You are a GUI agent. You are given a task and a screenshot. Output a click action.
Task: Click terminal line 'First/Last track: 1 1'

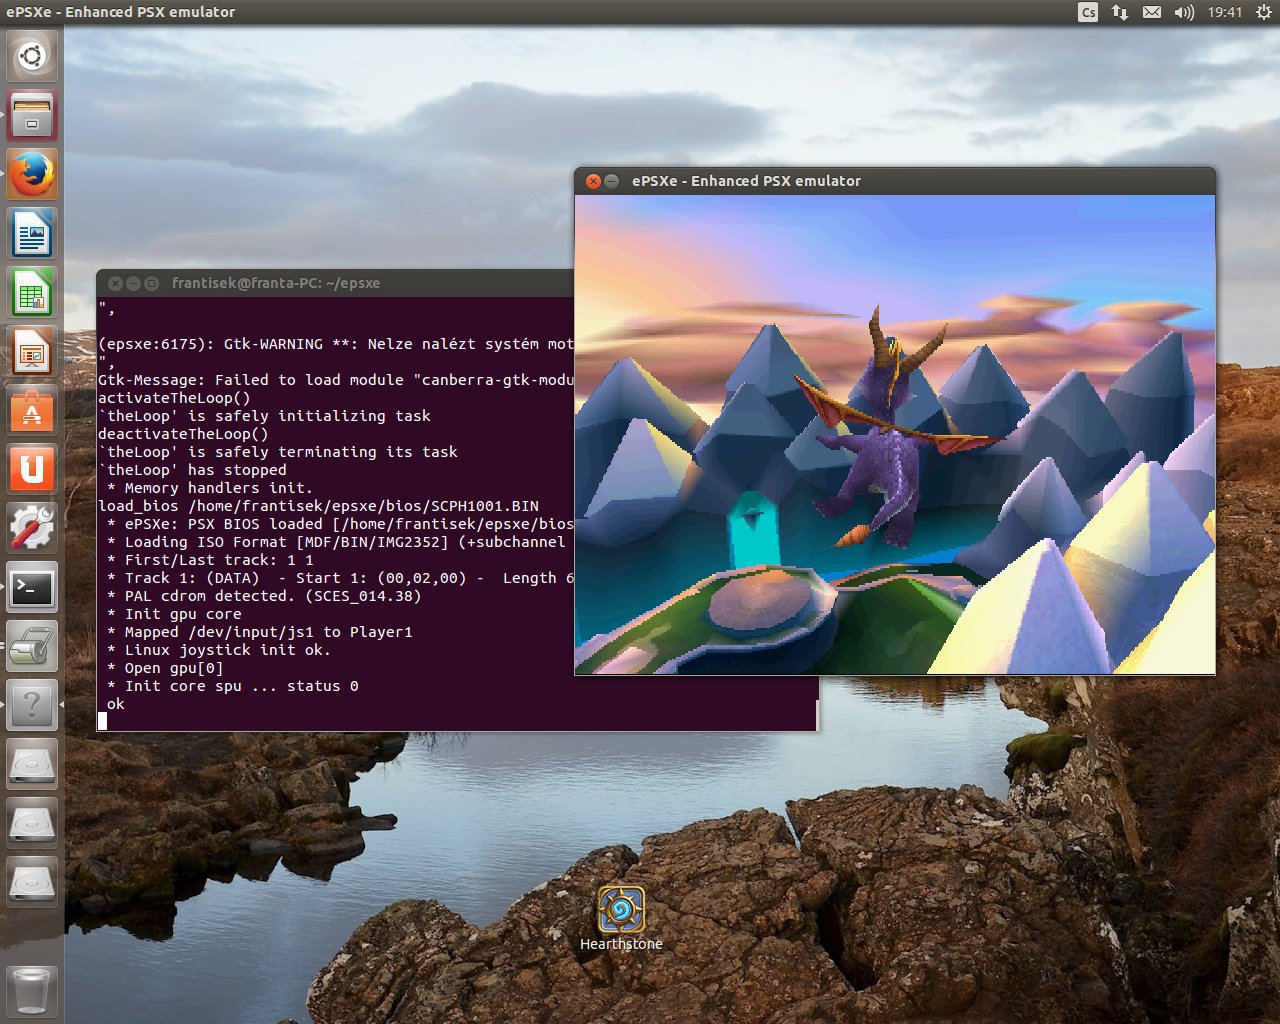pos(210,560)
